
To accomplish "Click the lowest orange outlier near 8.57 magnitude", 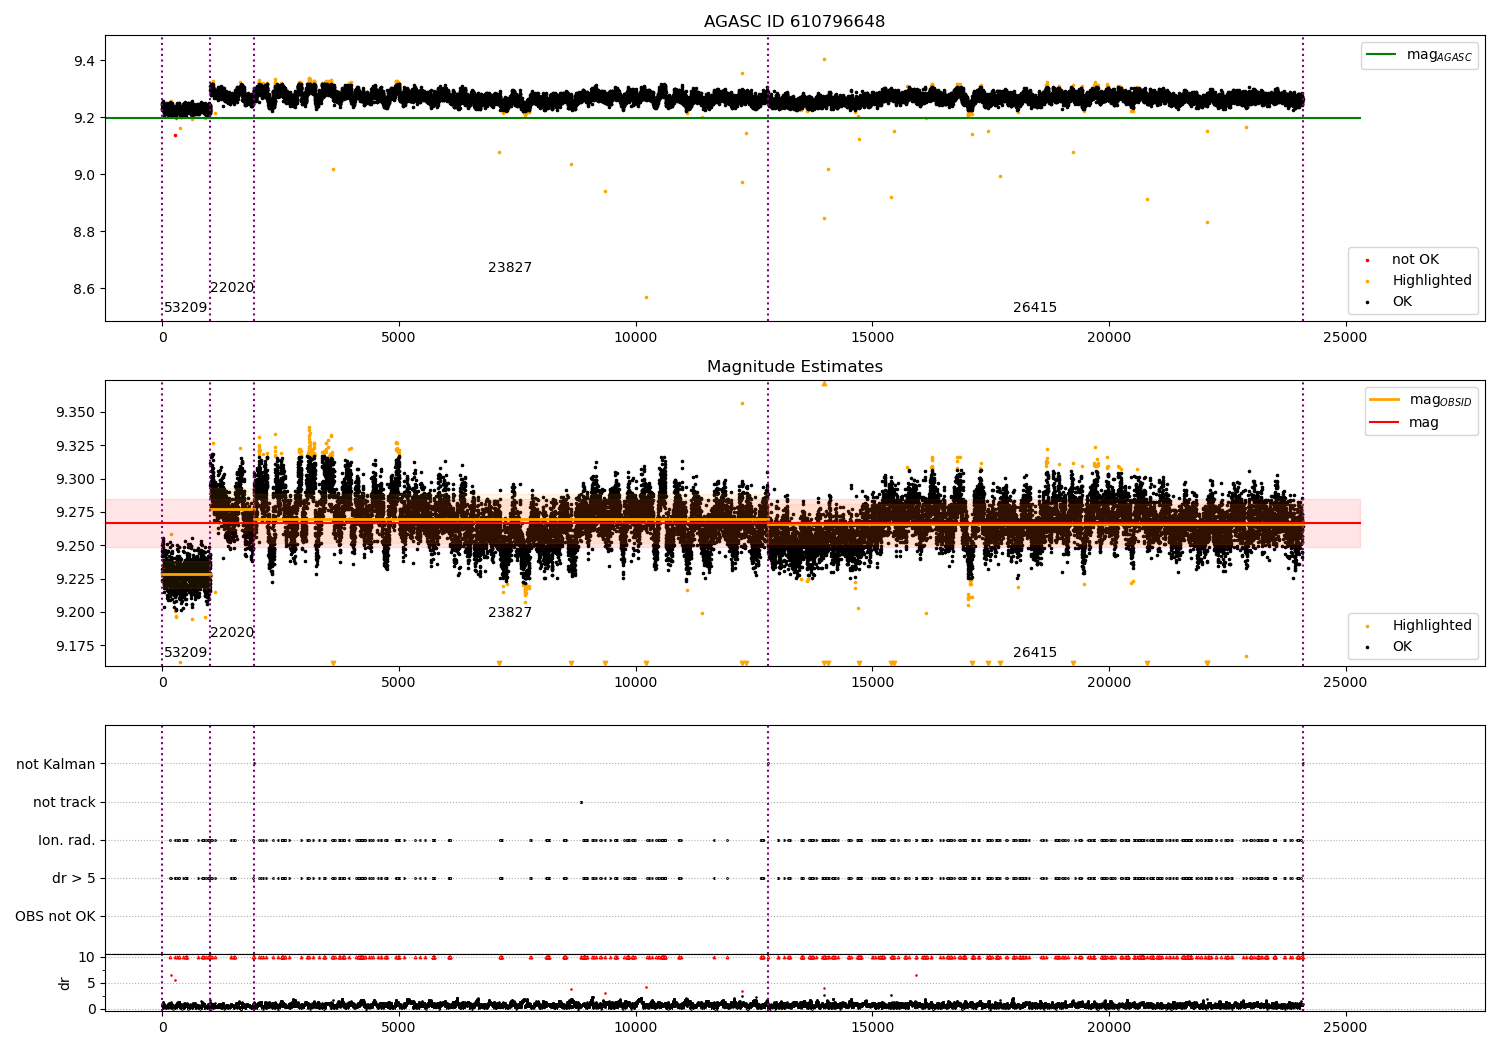I will [x=646, y=297].
